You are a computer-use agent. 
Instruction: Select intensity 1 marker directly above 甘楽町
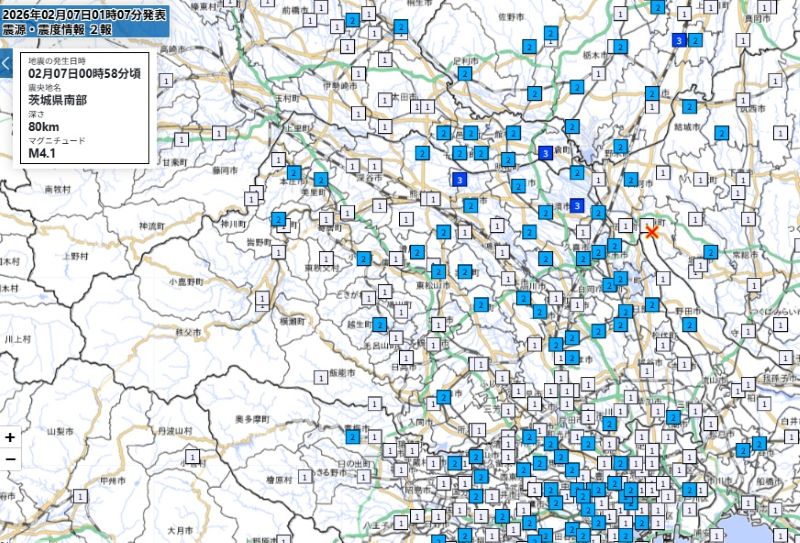point(181,139)
